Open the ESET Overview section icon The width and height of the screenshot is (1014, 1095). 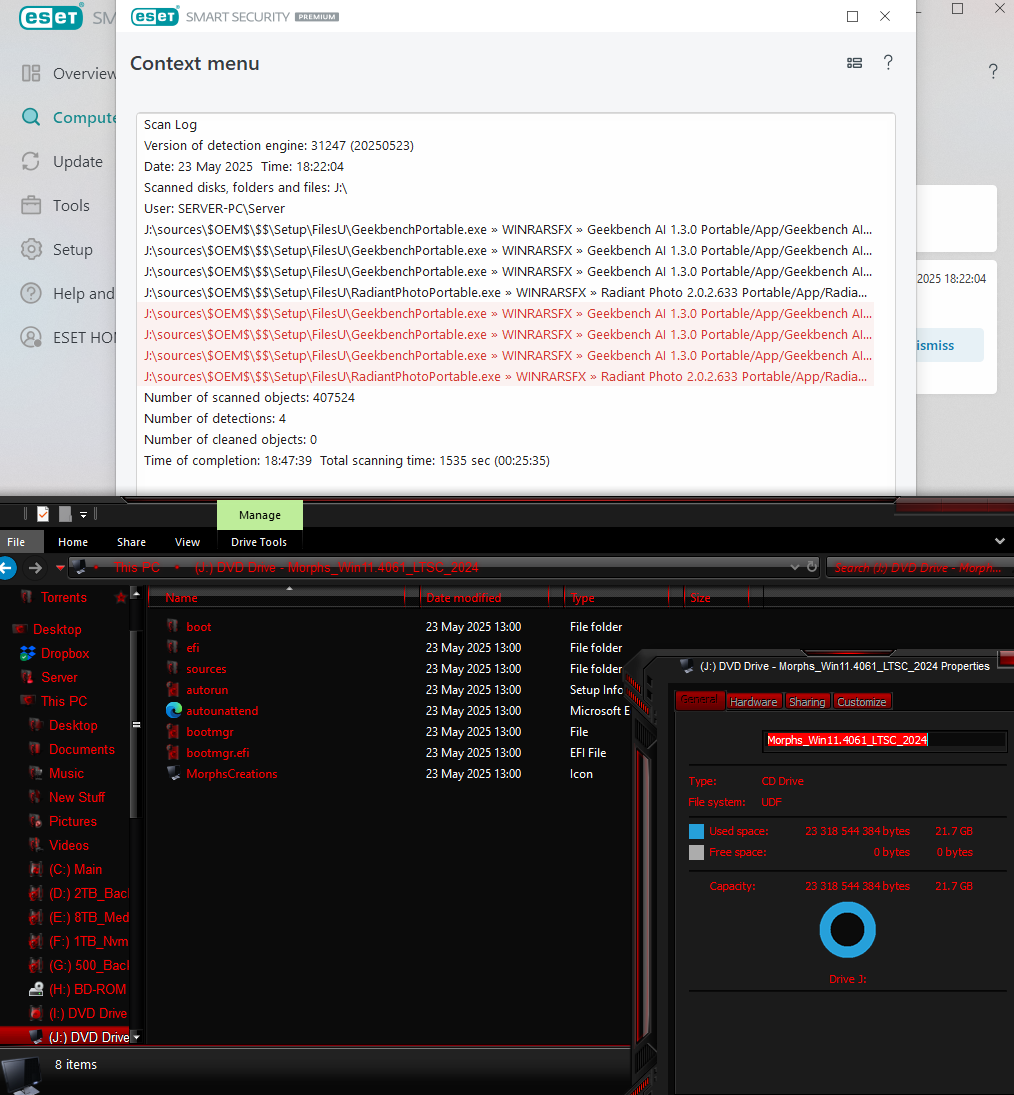[31, 73]
